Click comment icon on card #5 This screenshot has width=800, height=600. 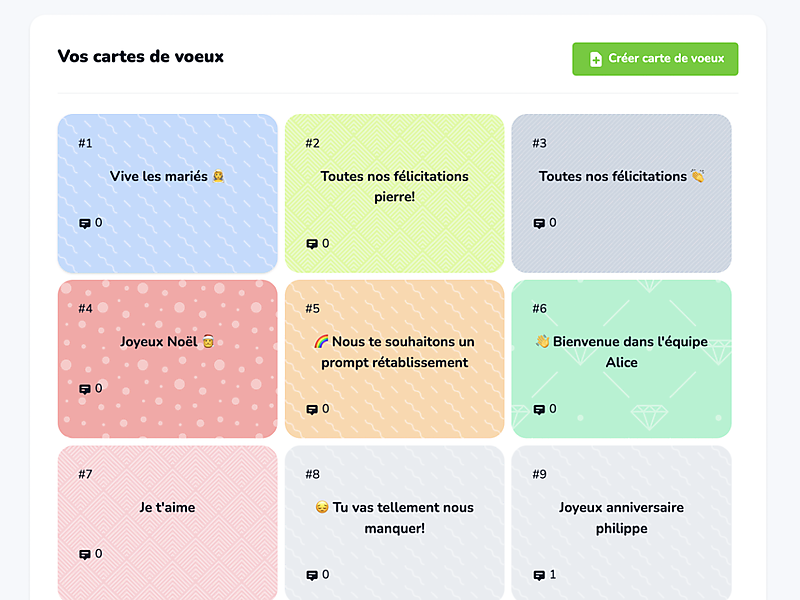tap(312, 409)
